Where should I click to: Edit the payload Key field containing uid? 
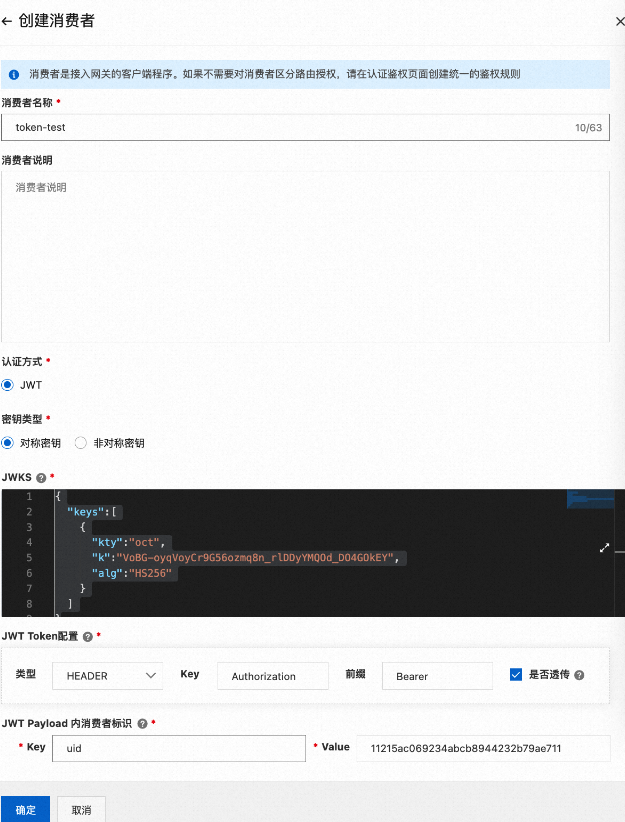(179, 748)
